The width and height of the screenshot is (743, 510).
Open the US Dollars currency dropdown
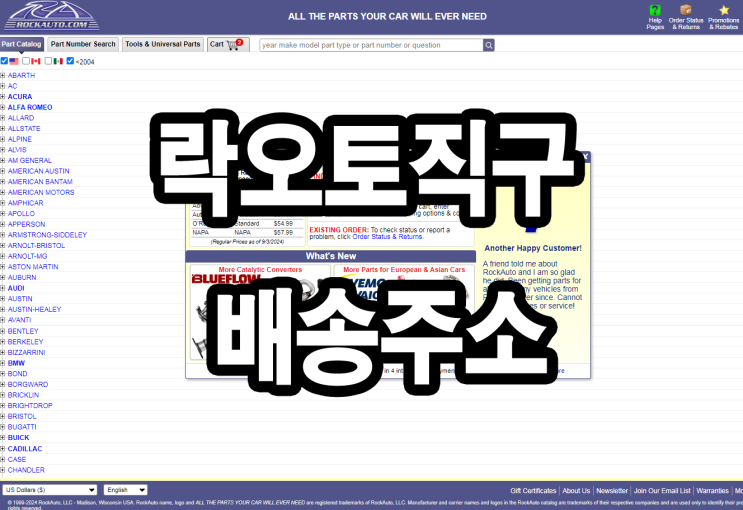50,490
